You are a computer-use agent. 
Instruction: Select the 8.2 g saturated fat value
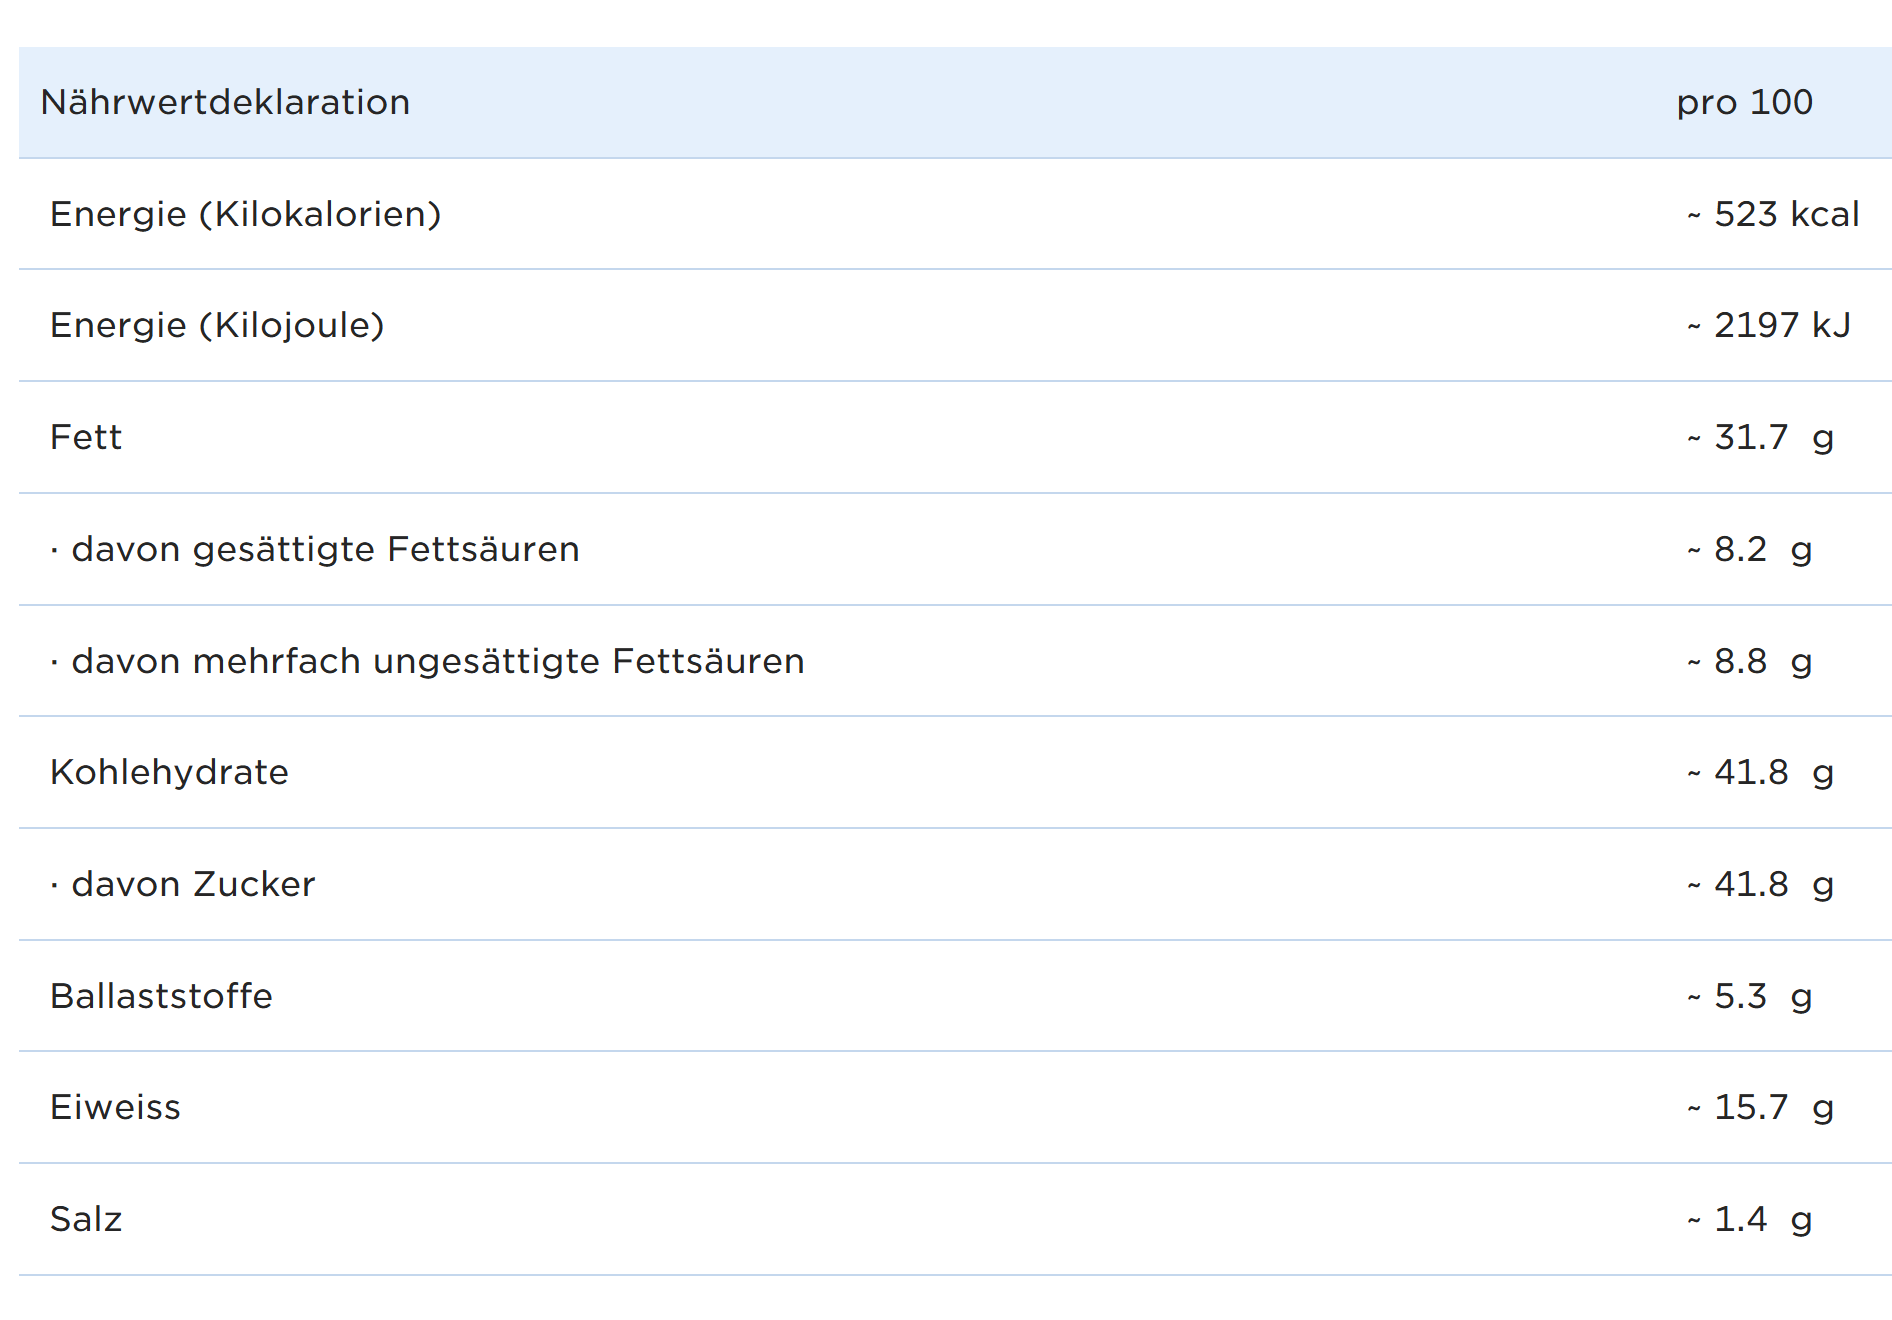(x=1750, y=549)
